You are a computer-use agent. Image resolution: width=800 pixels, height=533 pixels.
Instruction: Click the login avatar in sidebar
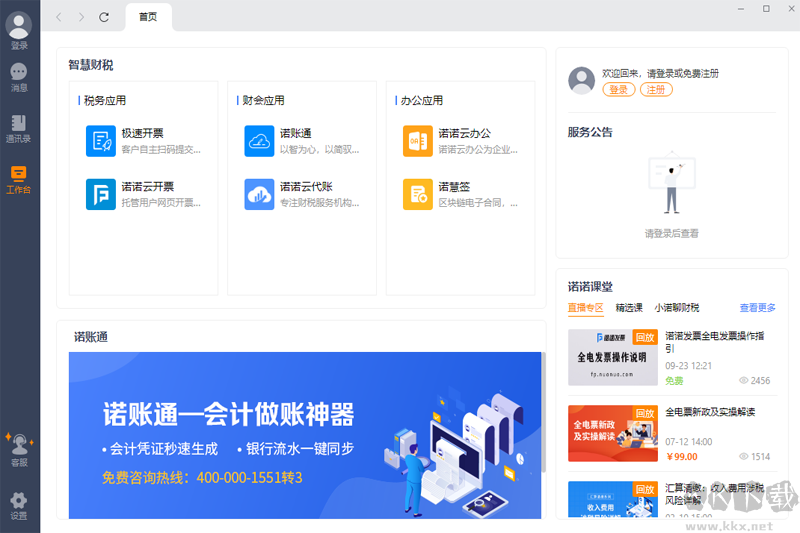pyautogui.click(x=19, y=26)
